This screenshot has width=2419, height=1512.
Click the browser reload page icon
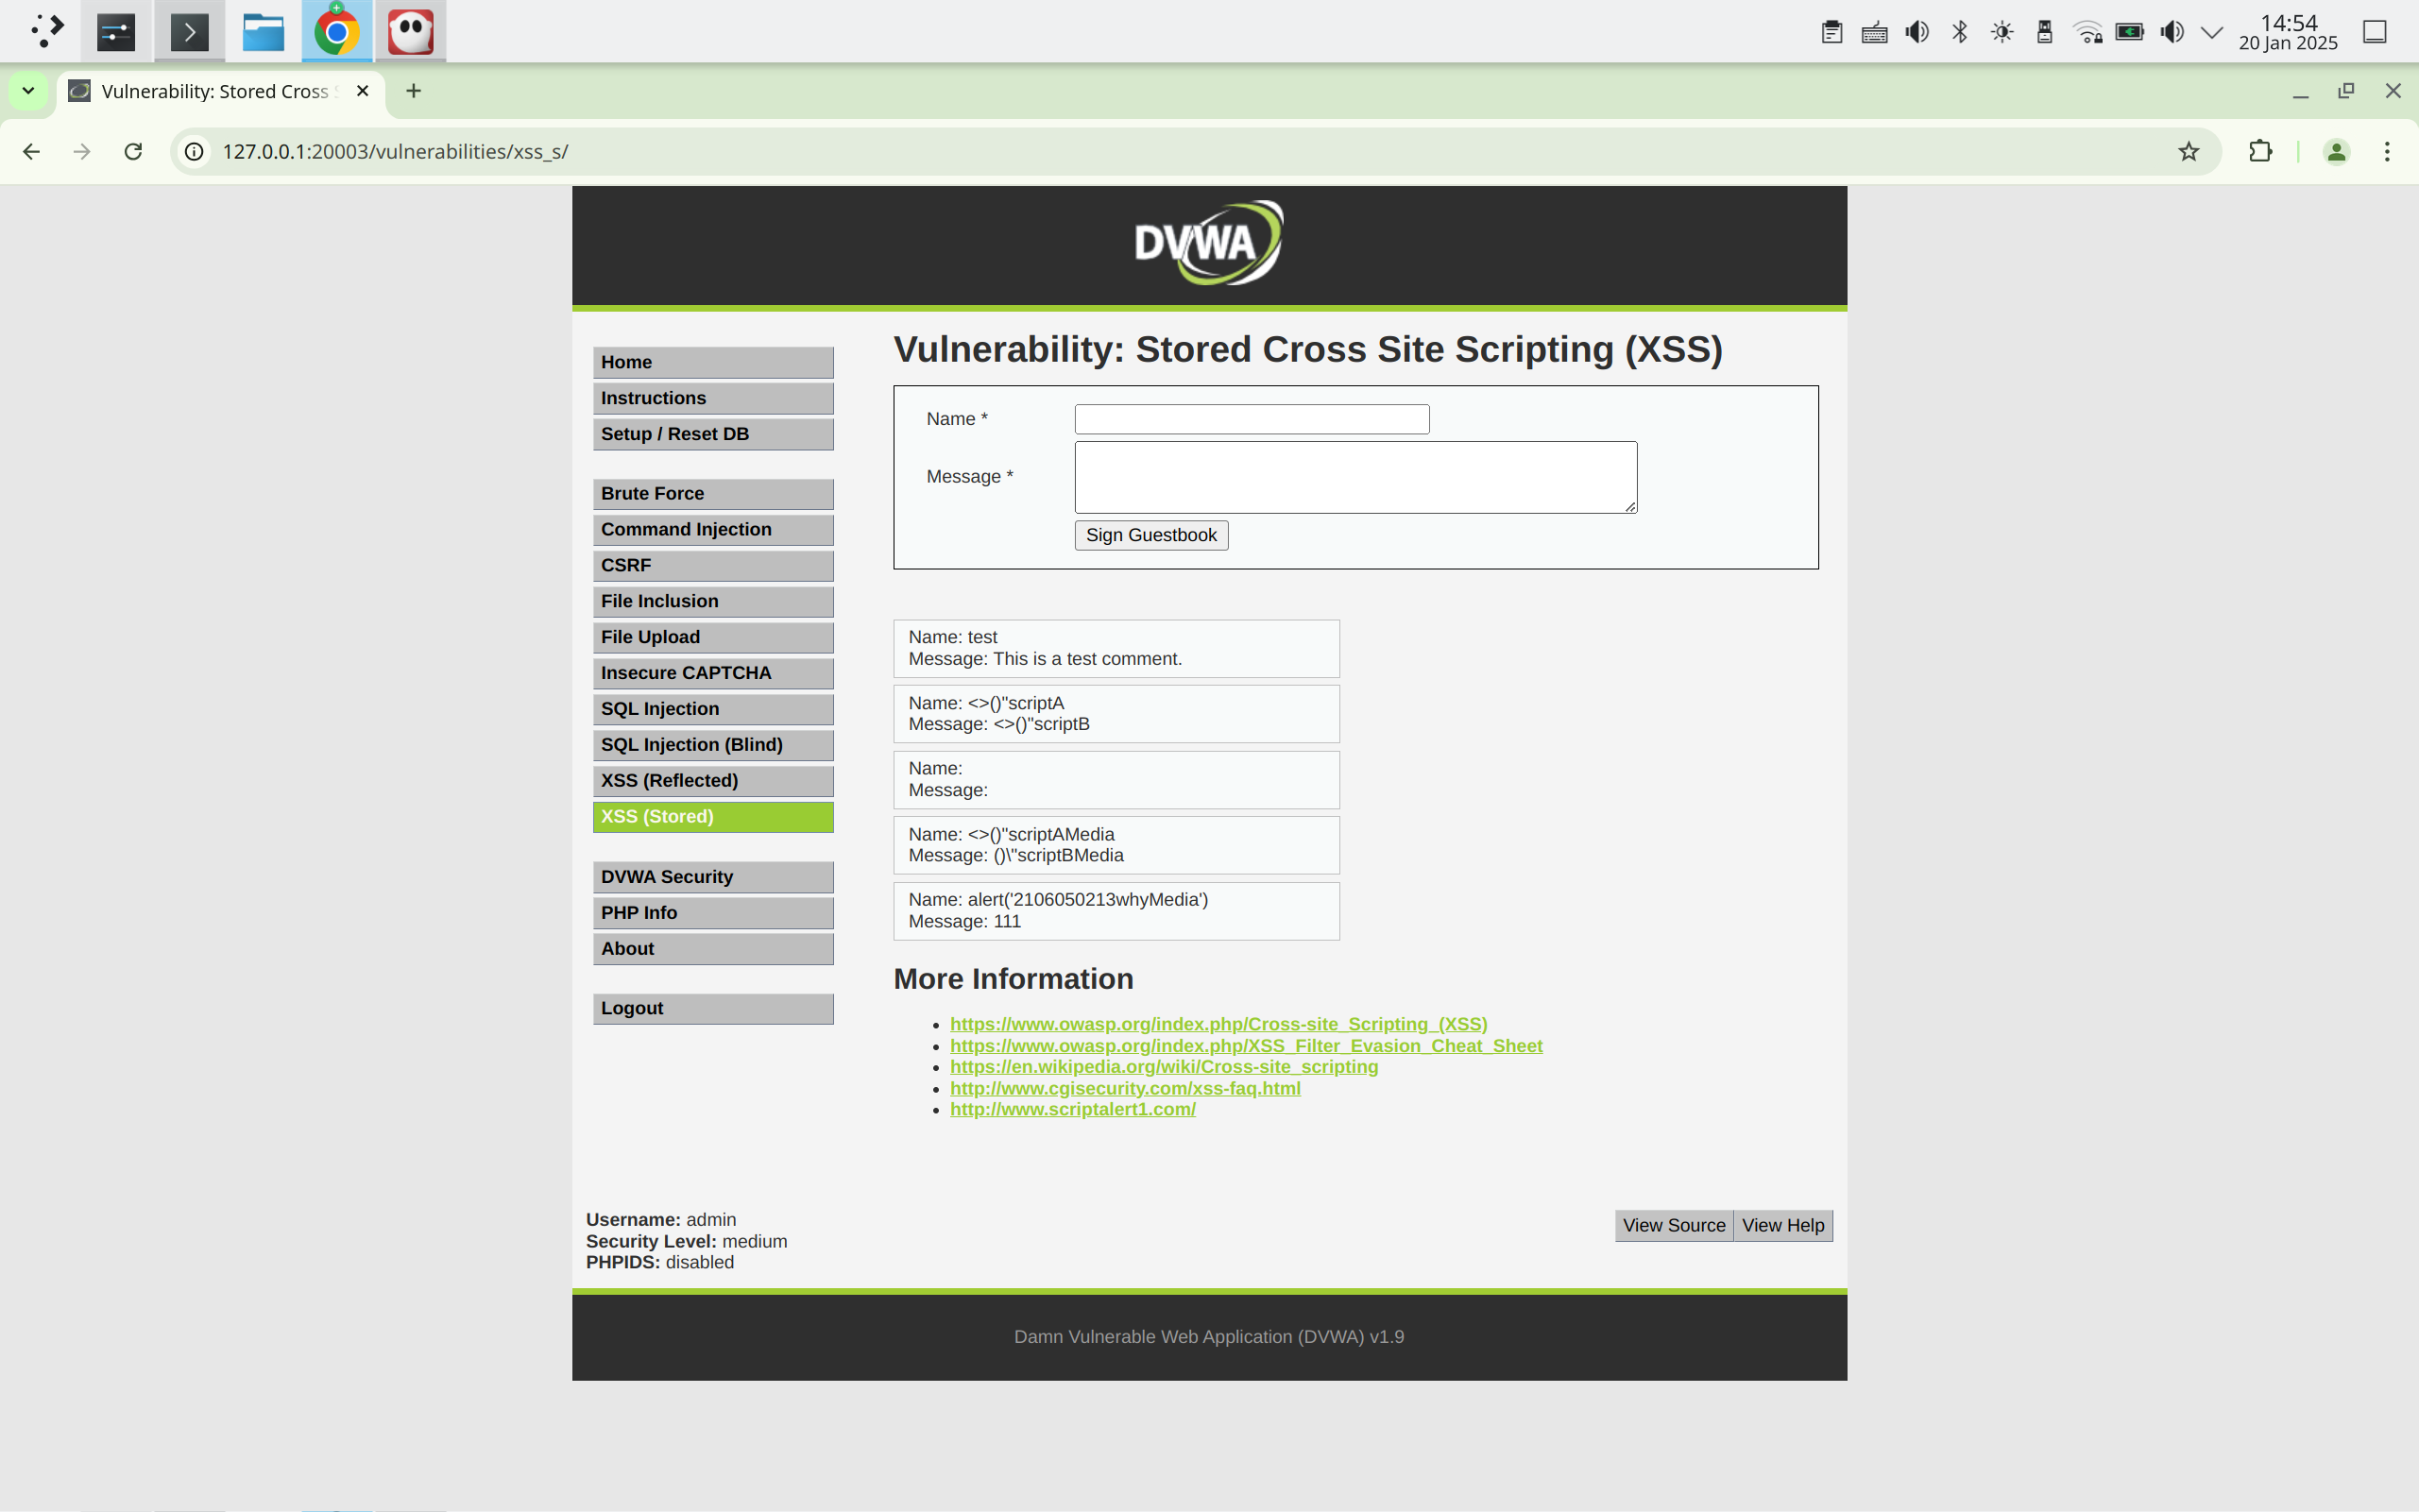tap(133, 151)
